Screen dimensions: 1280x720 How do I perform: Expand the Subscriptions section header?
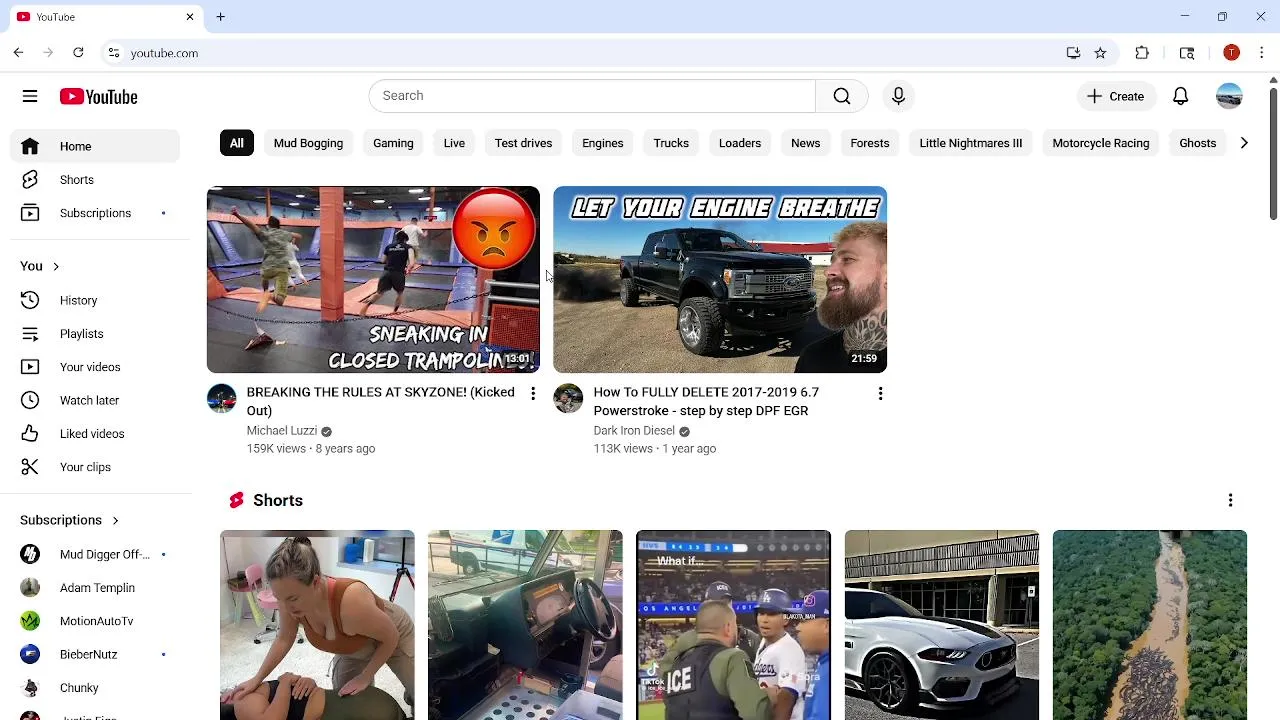[69, 520]
